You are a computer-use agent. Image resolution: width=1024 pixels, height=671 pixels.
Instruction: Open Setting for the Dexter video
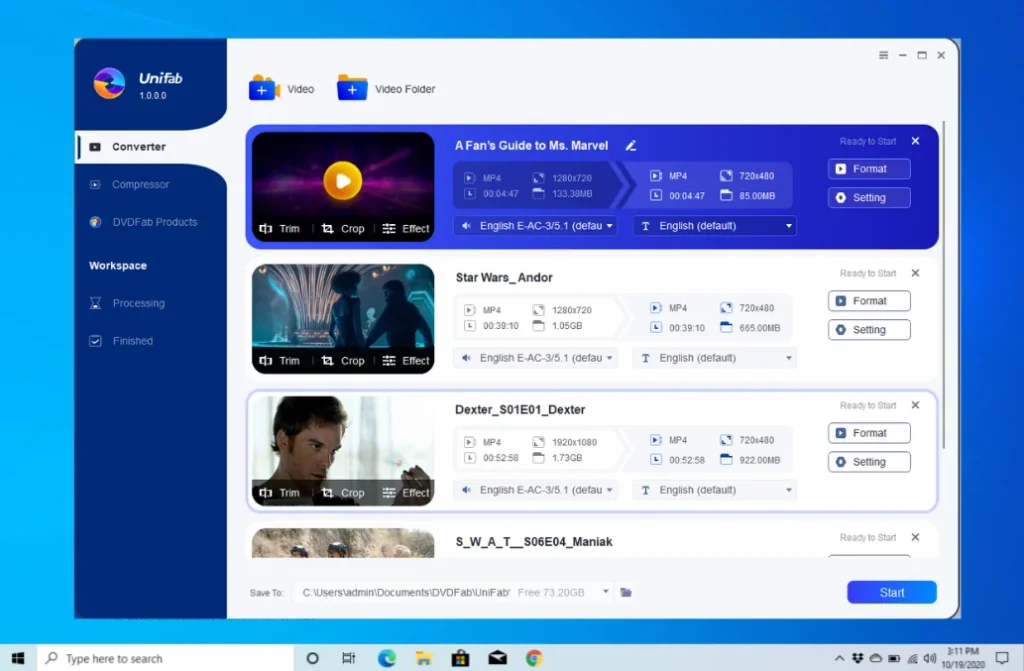point(868,461)
